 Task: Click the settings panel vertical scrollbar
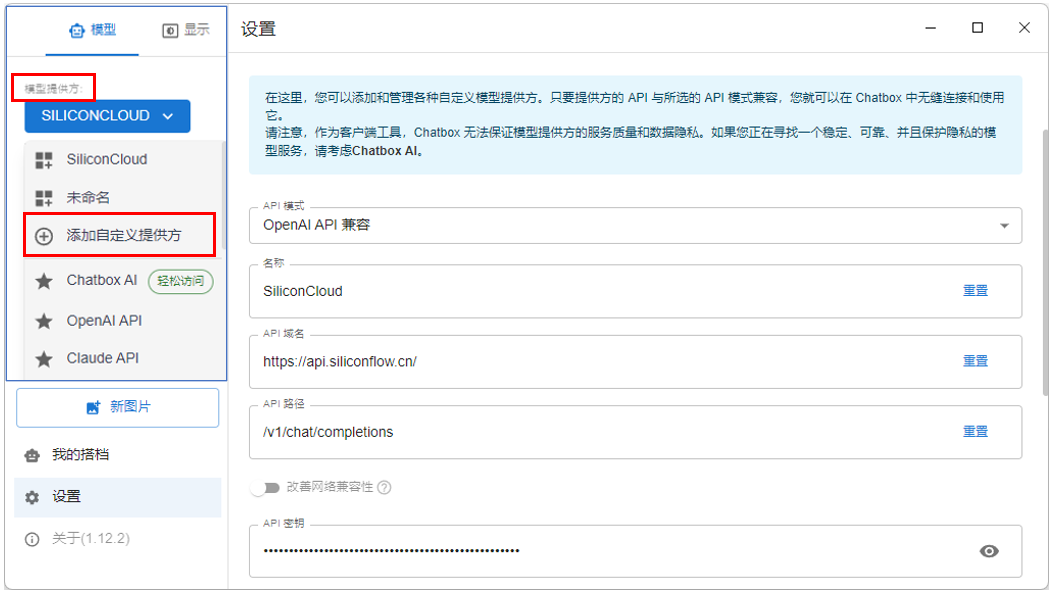tap(1045, 262)
